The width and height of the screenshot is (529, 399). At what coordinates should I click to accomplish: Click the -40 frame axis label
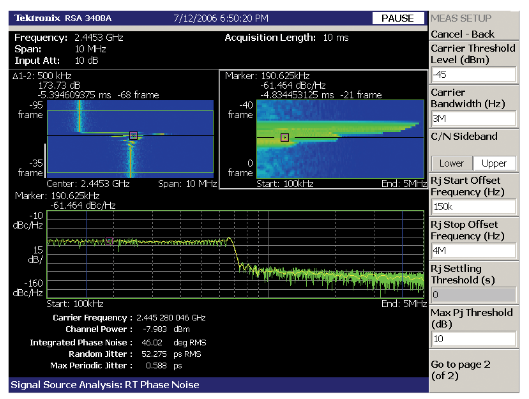click(241, 110)
